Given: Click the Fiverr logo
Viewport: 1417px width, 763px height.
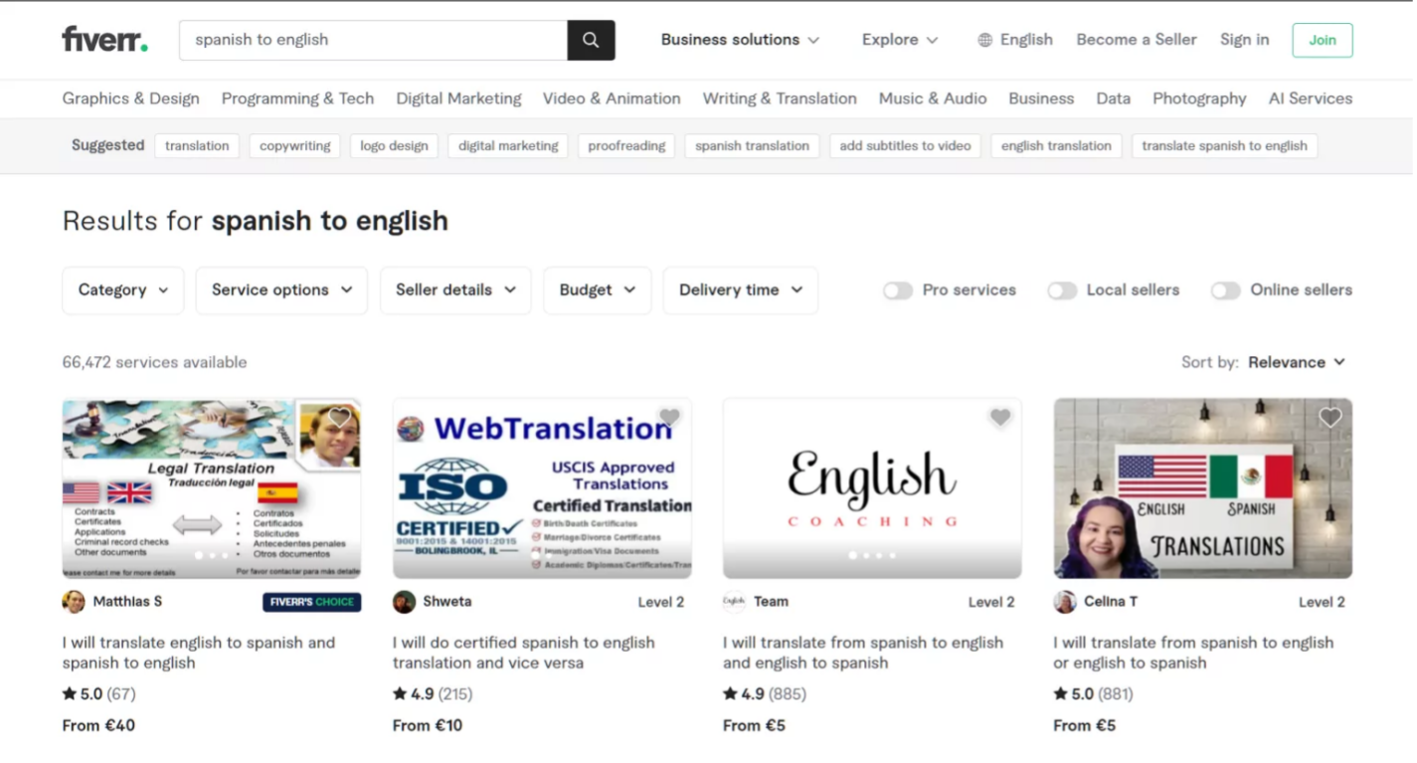Looking at the screenshot, I should click(105, 40).
